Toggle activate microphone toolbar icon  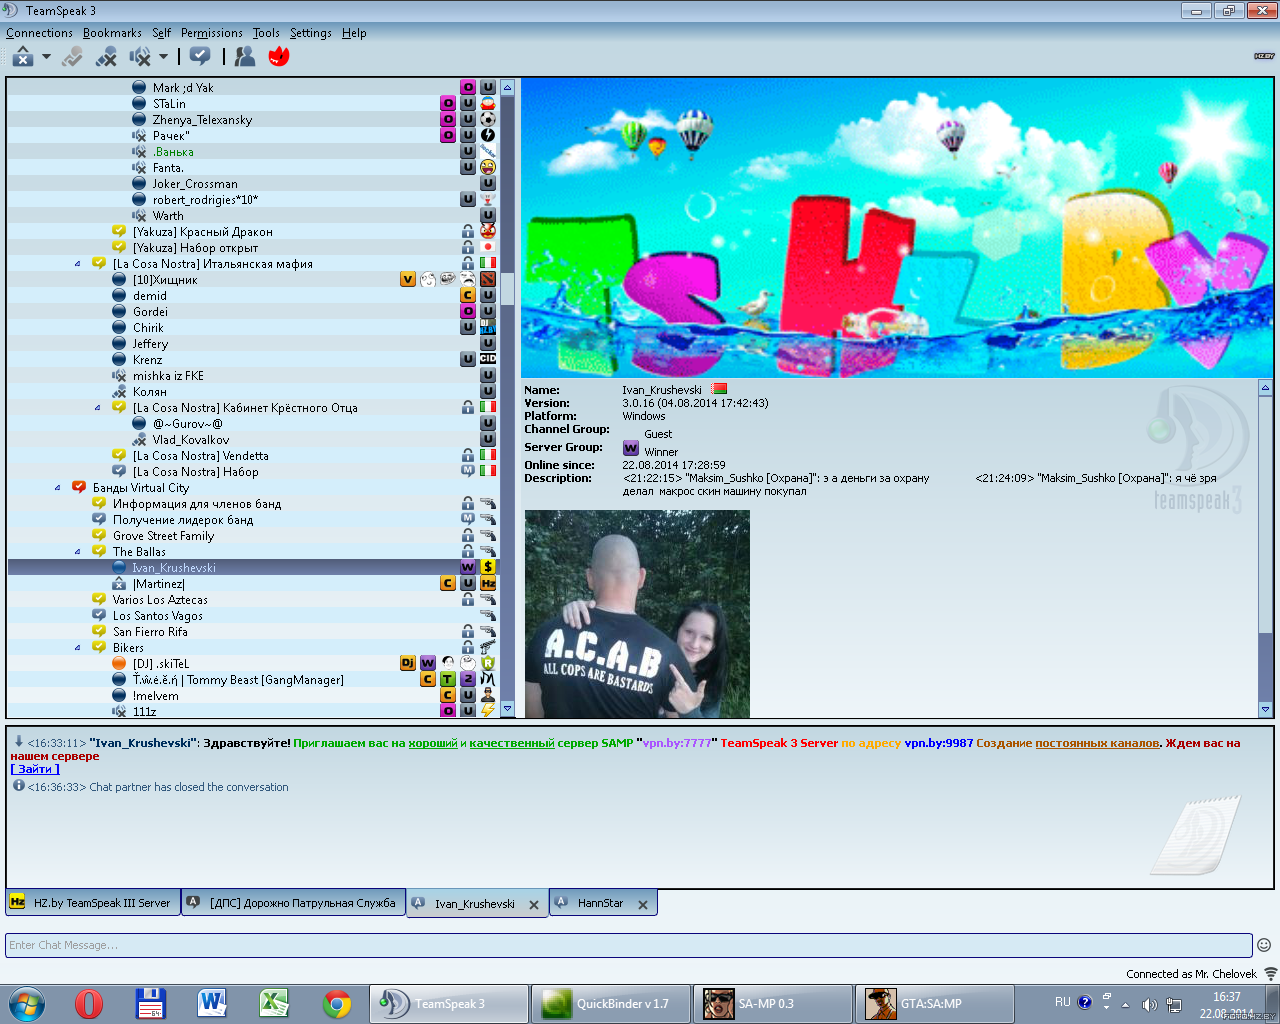coord(72,57)
